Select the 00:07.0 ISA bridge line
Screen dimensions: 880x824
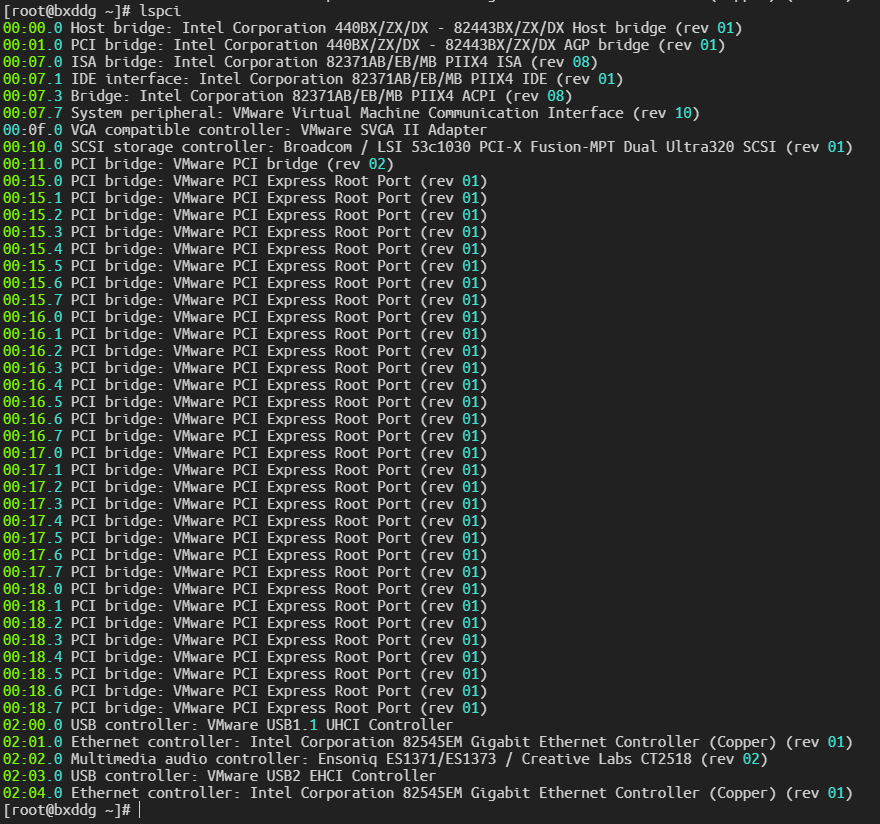pos(300,62)
